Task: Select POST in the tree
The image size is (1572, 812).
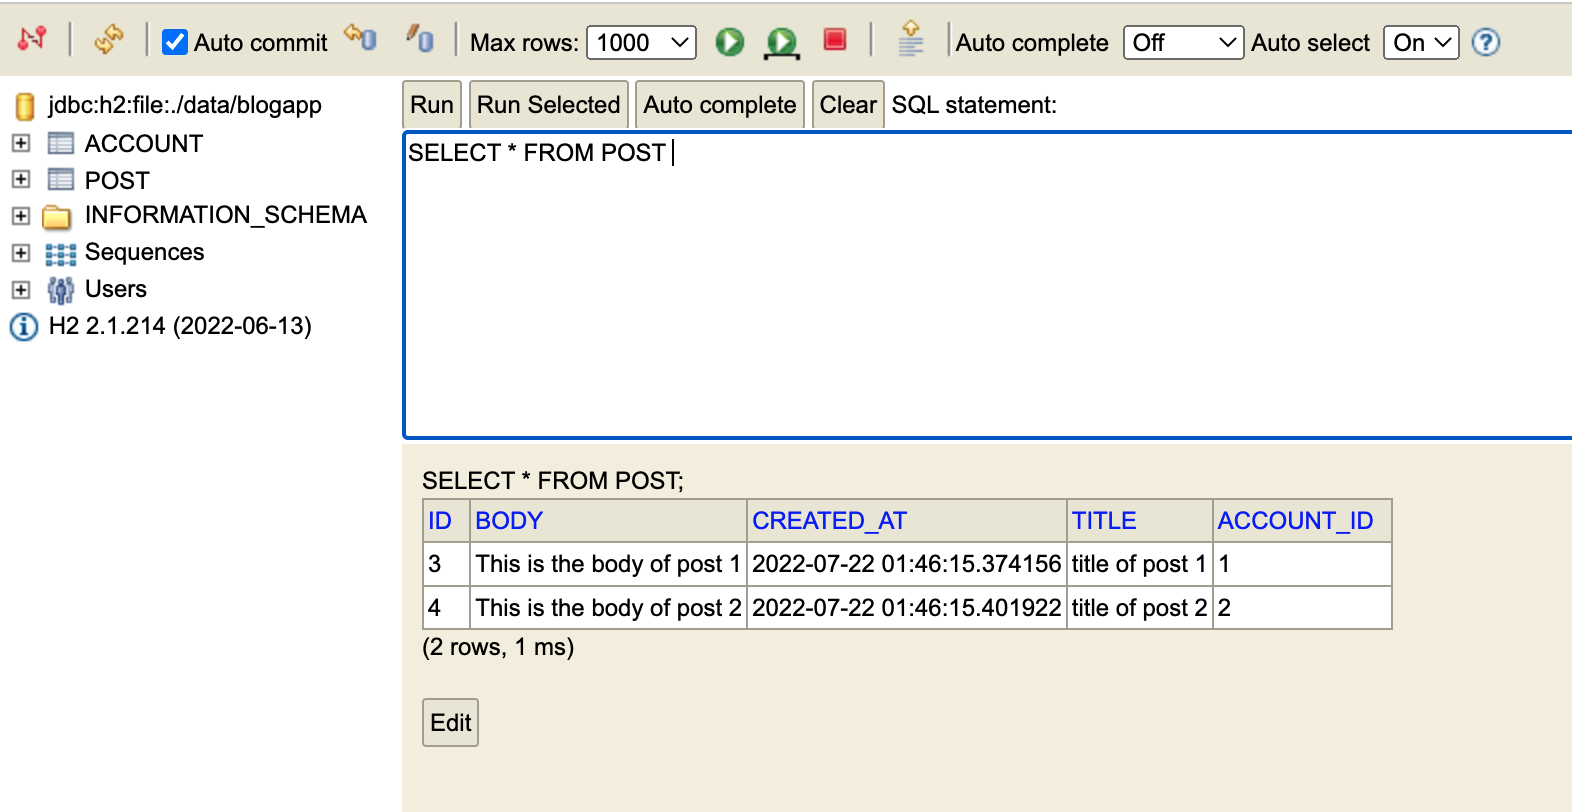Action: point(117,181)
